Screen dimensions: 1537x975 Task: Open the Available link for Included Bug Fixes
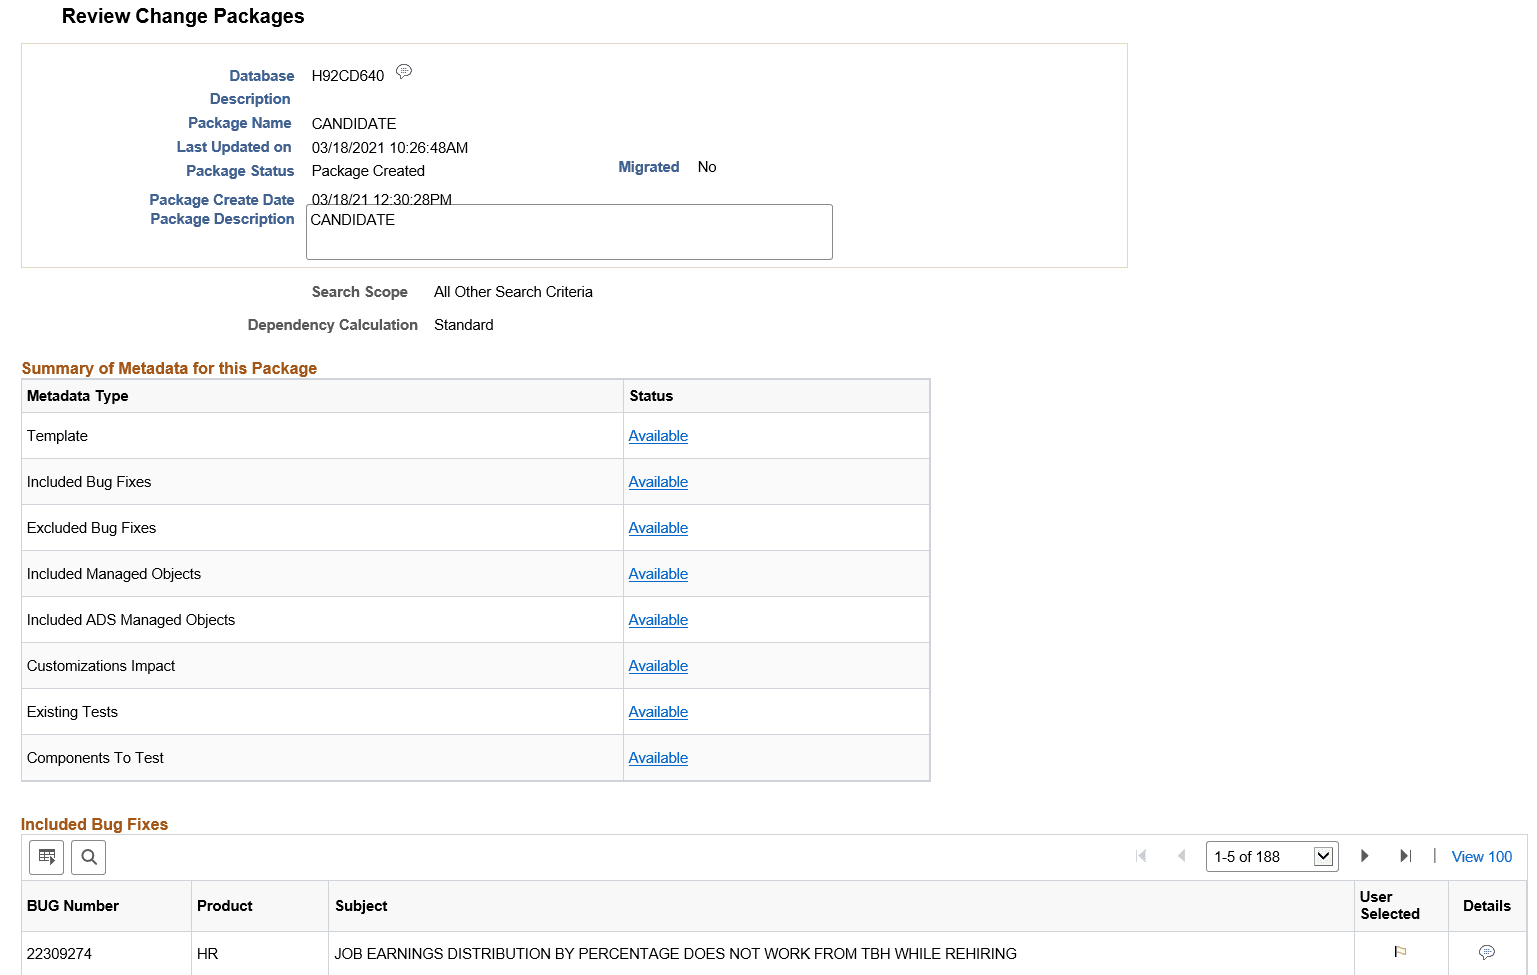[658, 482]
